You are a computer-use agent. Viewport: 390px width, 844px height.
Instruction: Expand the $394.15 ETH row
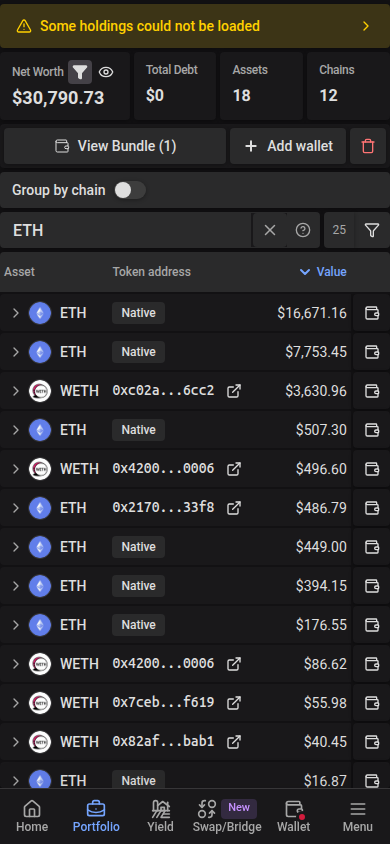tap(16, 586)
